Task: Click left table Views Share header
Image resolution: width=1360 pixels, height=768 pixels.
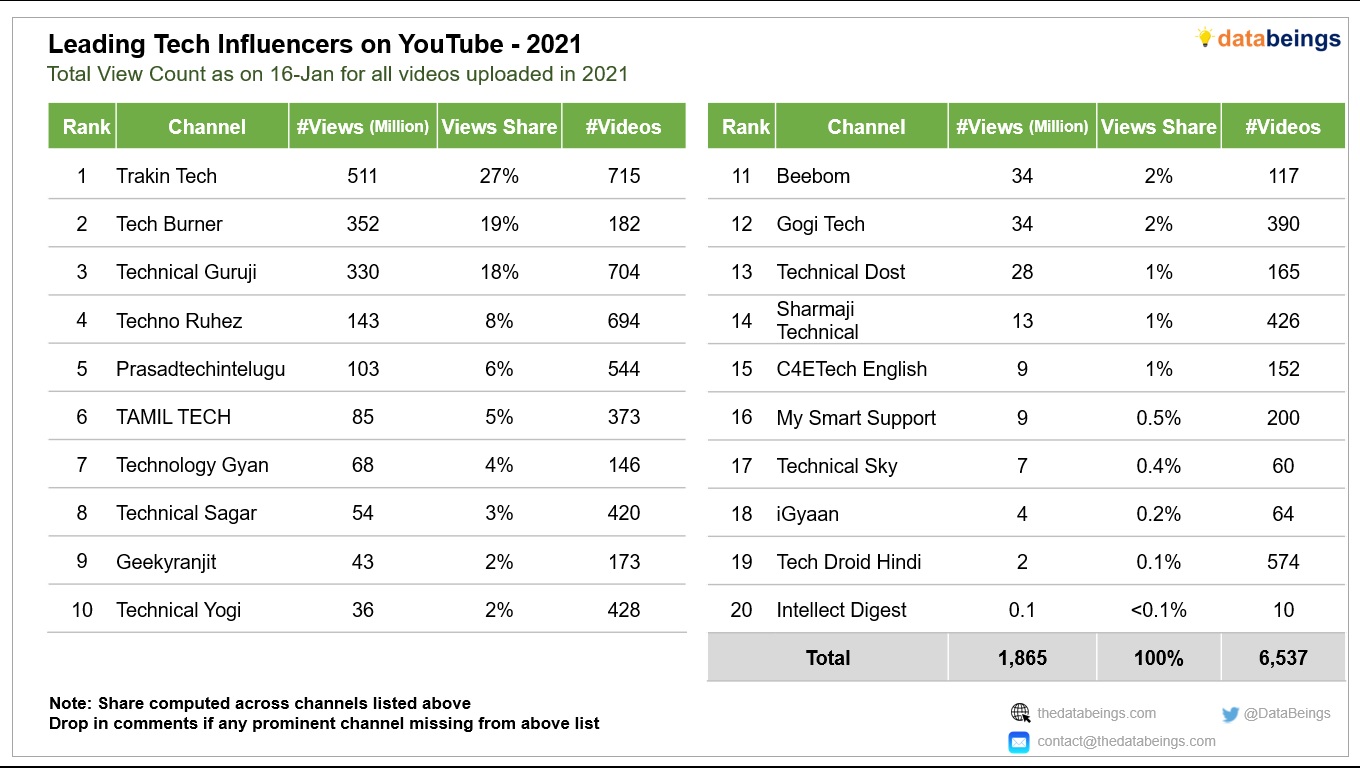Action: (499, 126)
